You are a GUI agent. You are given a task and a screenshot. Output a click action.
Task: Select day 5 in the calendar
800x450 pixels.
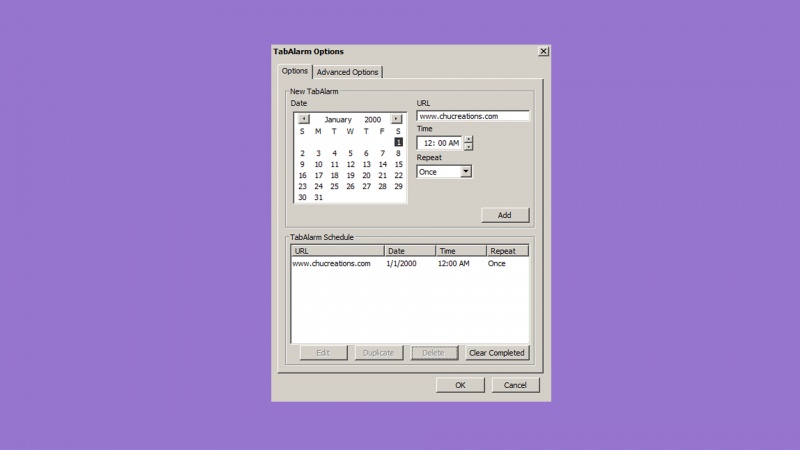351,153
